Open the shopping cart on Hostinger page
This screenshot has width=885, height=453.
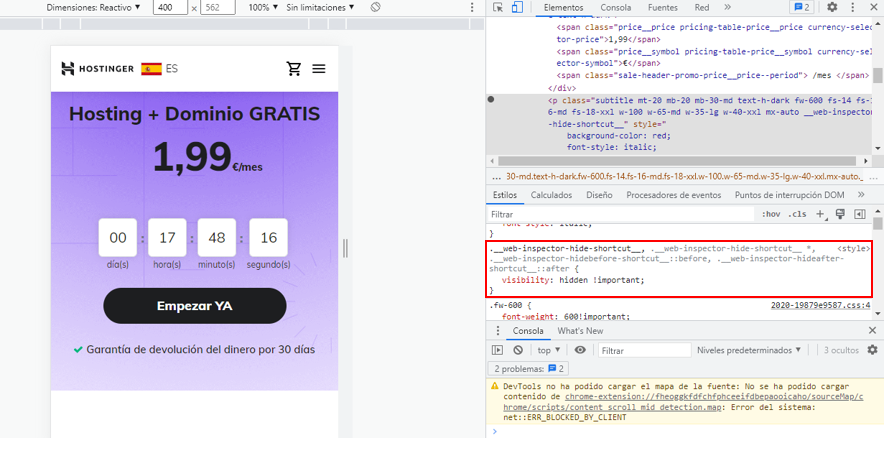294,69
